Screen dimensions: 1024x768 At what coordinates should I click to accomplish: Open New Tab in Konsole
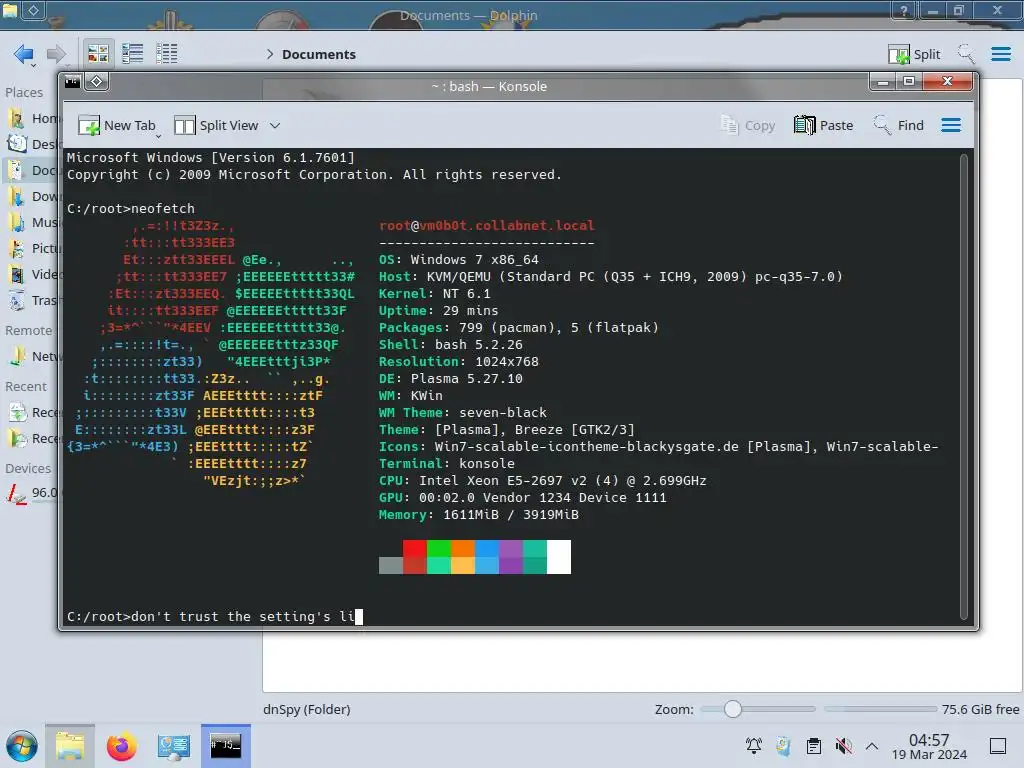point(117,125)
